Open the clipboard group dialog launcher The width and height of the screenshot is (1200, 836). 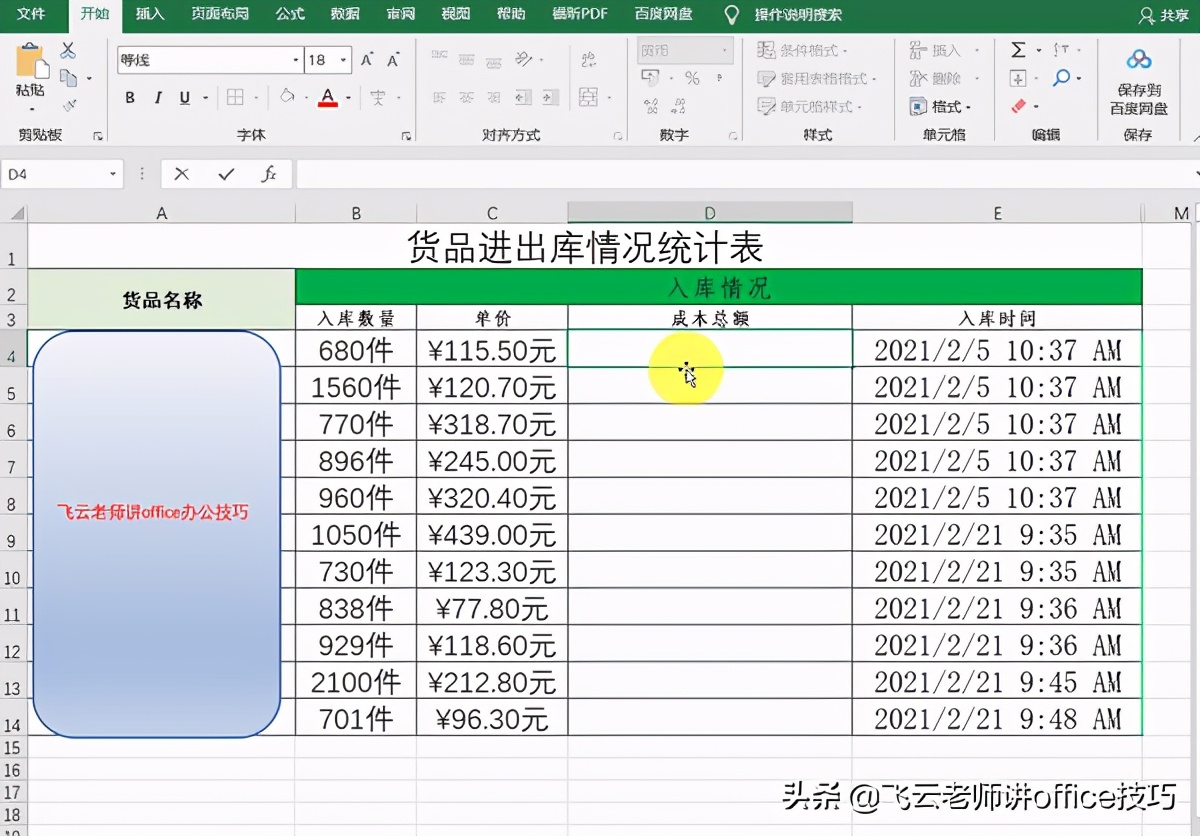pyautogui.click(x=97, y=135)
